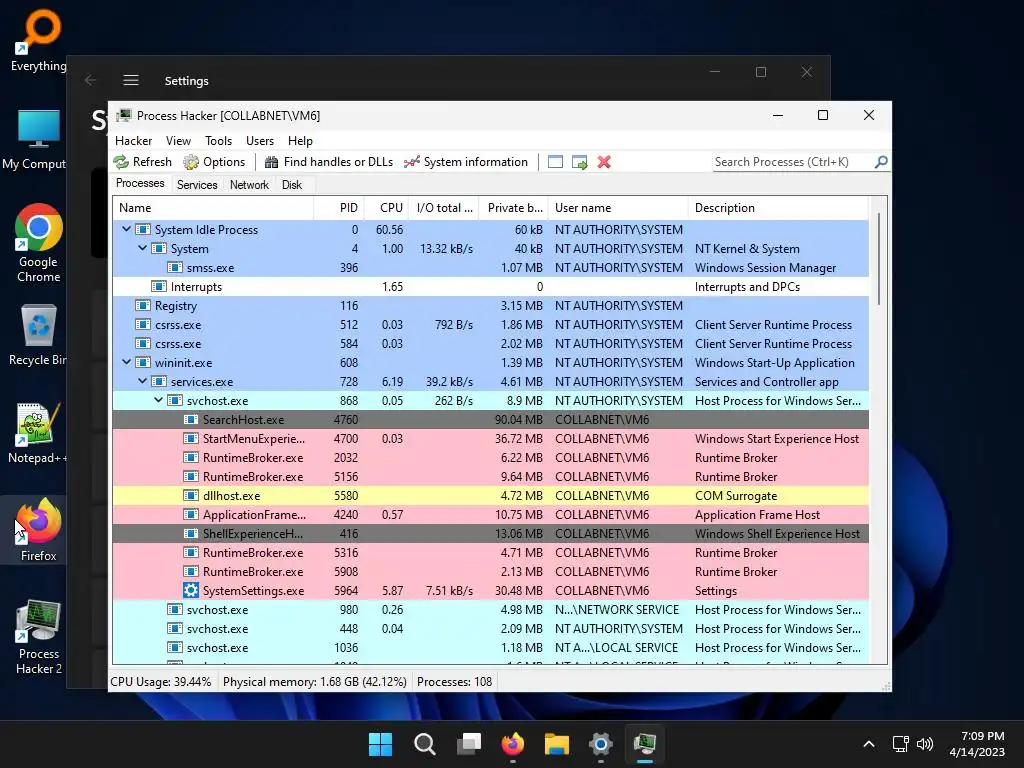Select the Processes tab
Screen dimensions: 1024x768
click(x=140, y=184)
